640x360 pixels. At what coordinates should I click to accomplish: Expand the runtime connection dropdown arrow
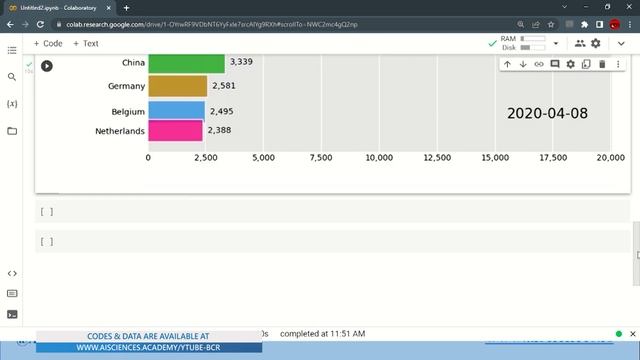click(x=556, y=43)
